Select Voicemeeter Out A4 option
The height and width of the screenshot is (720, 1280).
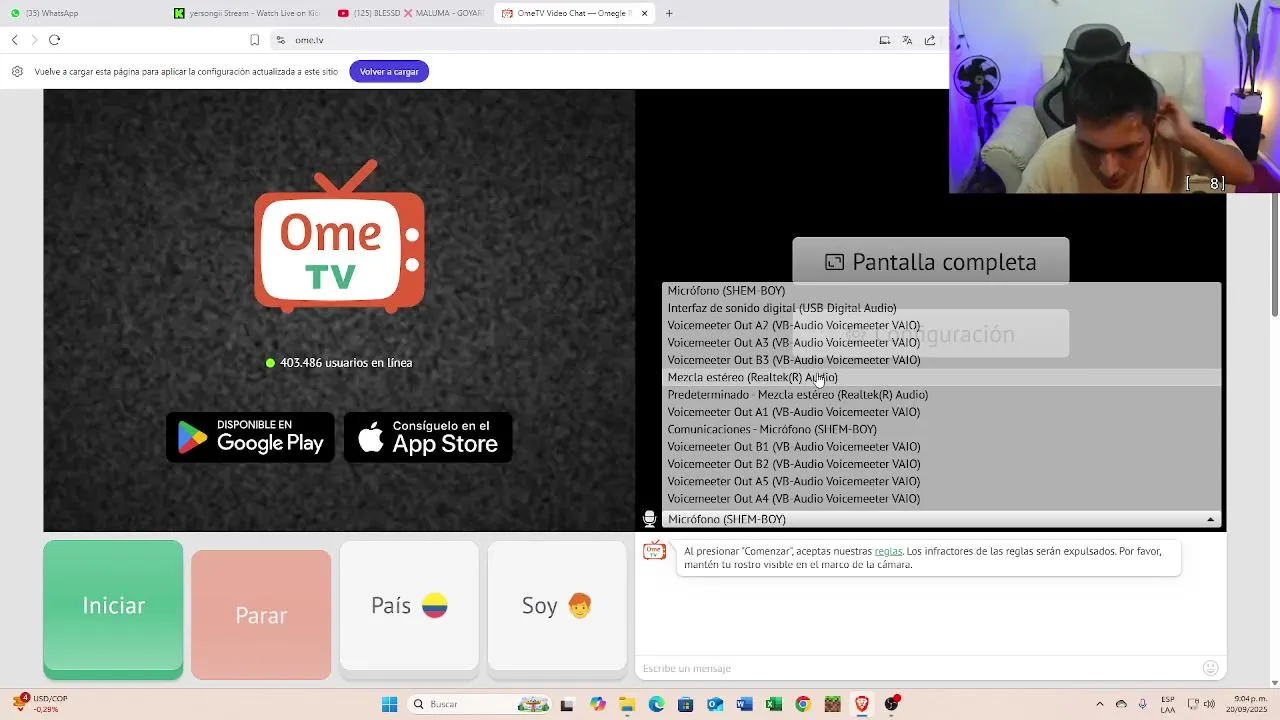(x=942, y=499)
